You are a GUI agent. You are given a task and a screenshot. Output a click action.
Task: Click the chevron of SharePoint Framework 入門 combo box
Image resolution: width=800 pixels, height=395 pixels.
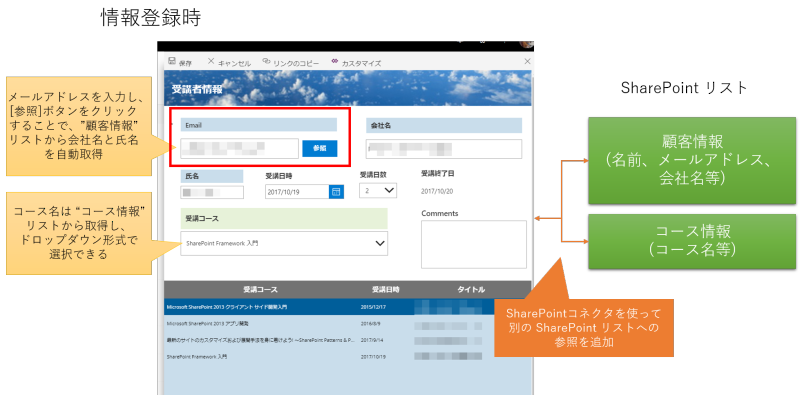380,243
